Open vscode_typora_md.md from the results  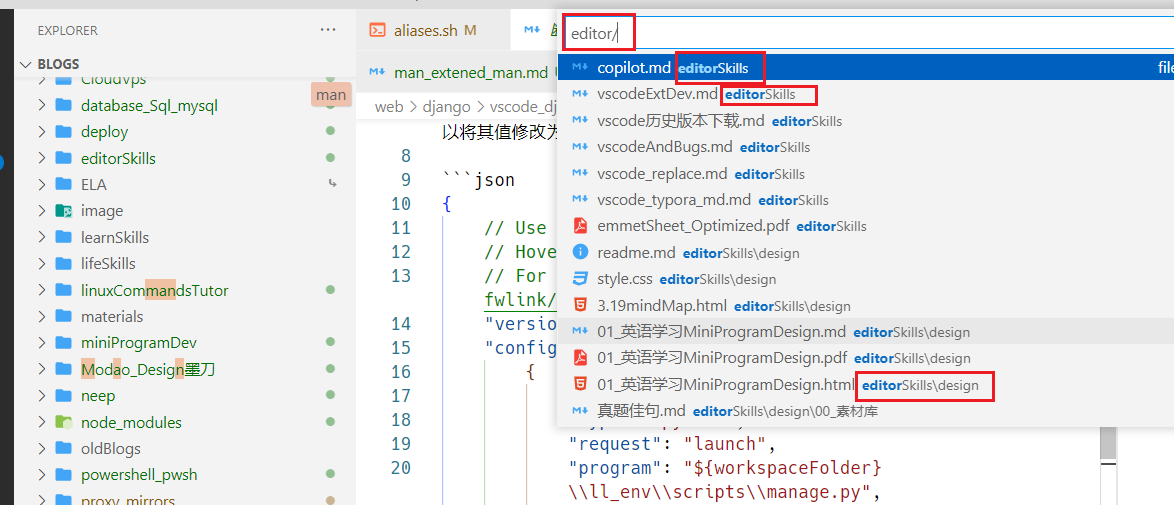(866, 200)
